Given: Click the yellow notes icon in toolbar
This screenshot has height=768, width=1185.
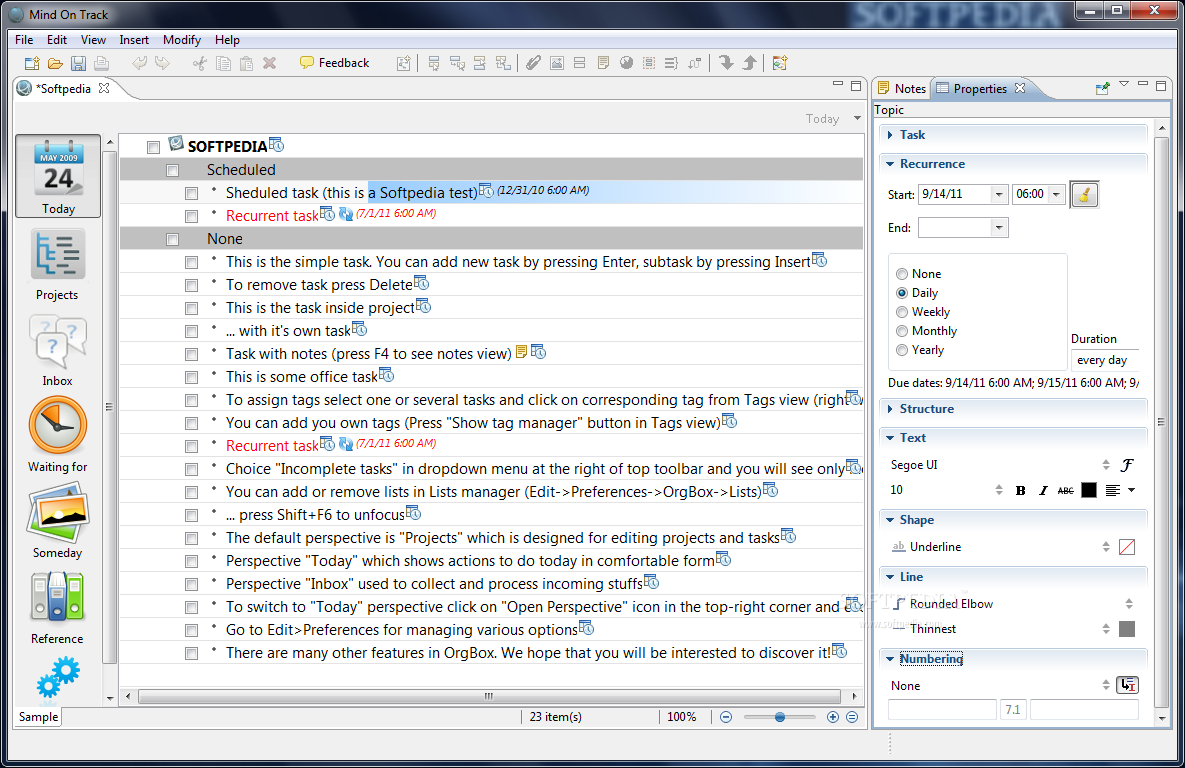Looking at the screenshot, I should click(x=603, y=63).
